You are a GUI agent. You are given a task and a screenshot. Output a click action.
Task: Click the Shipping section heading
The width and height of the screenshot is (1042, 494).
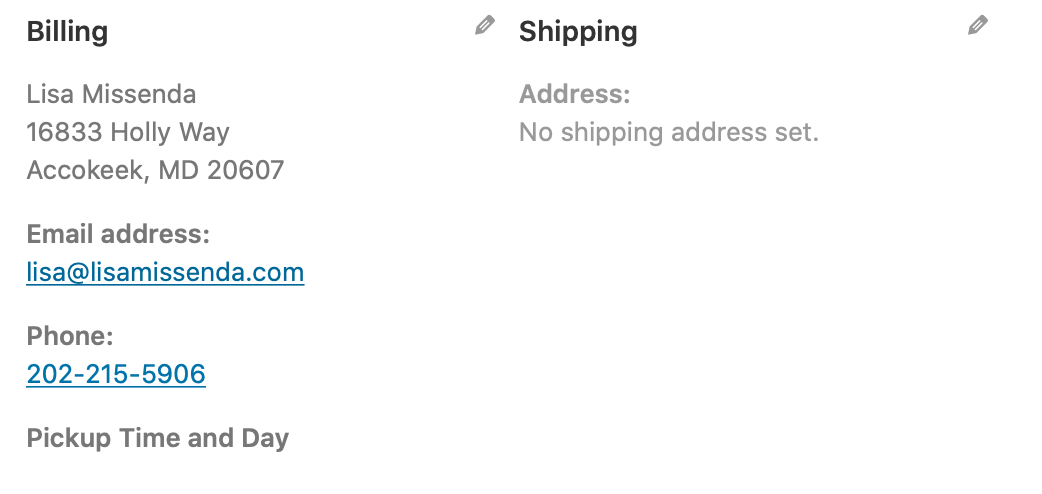(578, 32)
